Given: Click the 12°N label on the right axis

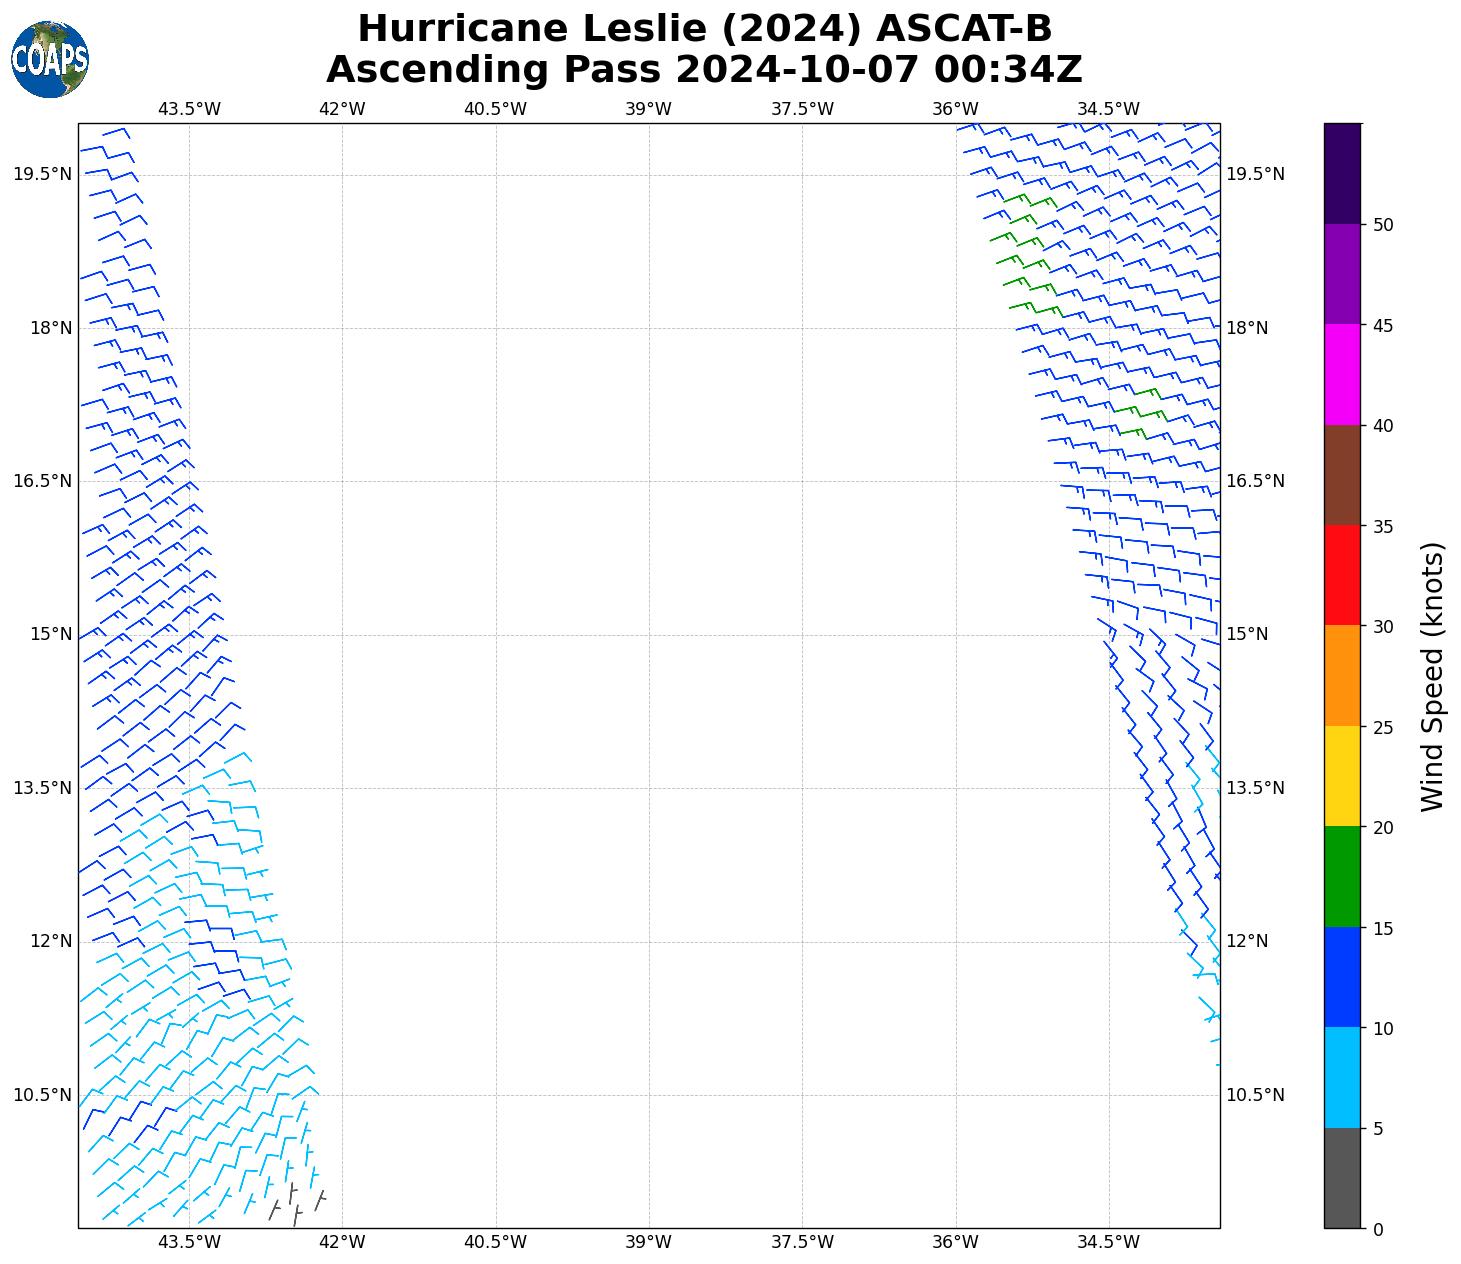Looking at the screenshot, I should coord(1247,941).
